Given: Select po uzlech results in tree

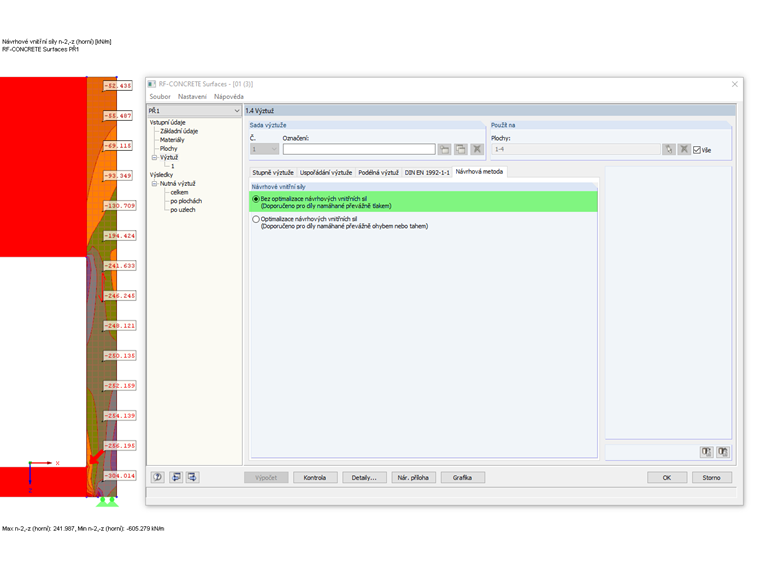Looking at the screenshot, I should tap(183, 210).
